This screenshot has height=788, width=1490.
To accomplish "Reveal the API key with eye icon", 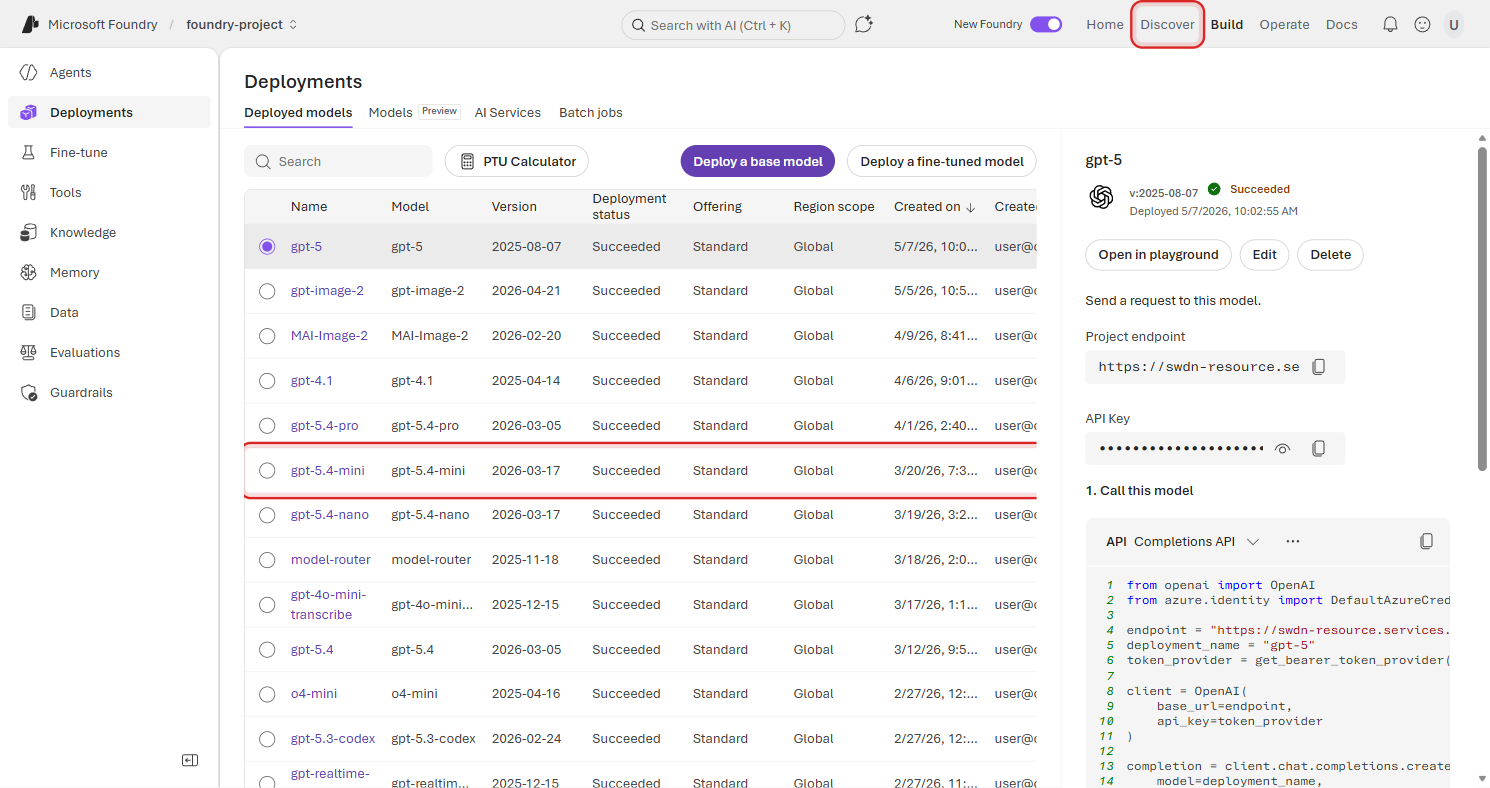I will 1282,449.
